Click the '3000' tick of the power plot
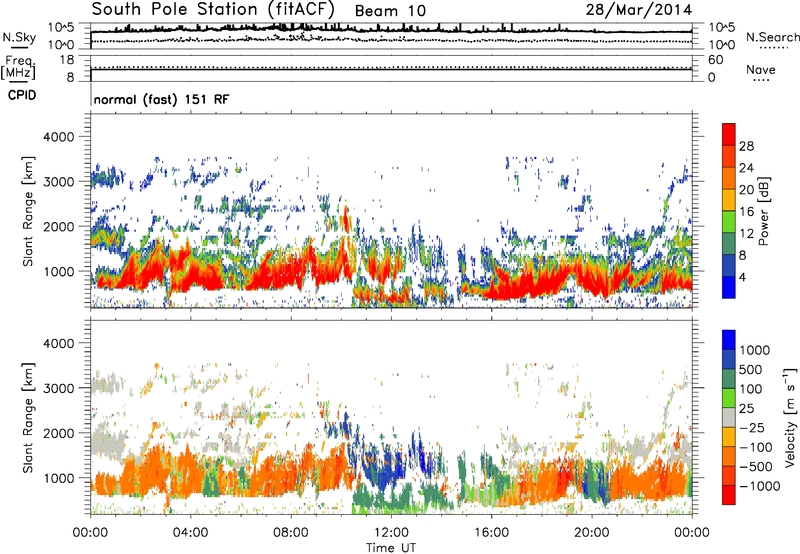 [58, 182]
